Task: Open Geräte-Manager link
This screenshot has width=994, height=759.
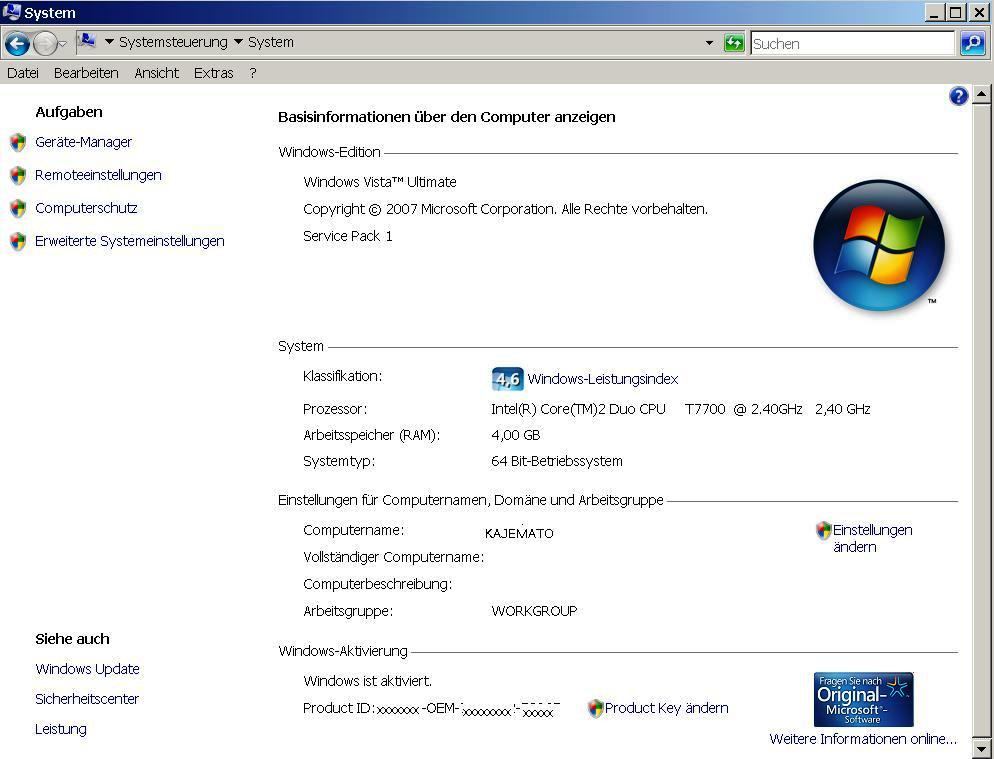Action: 84,142
